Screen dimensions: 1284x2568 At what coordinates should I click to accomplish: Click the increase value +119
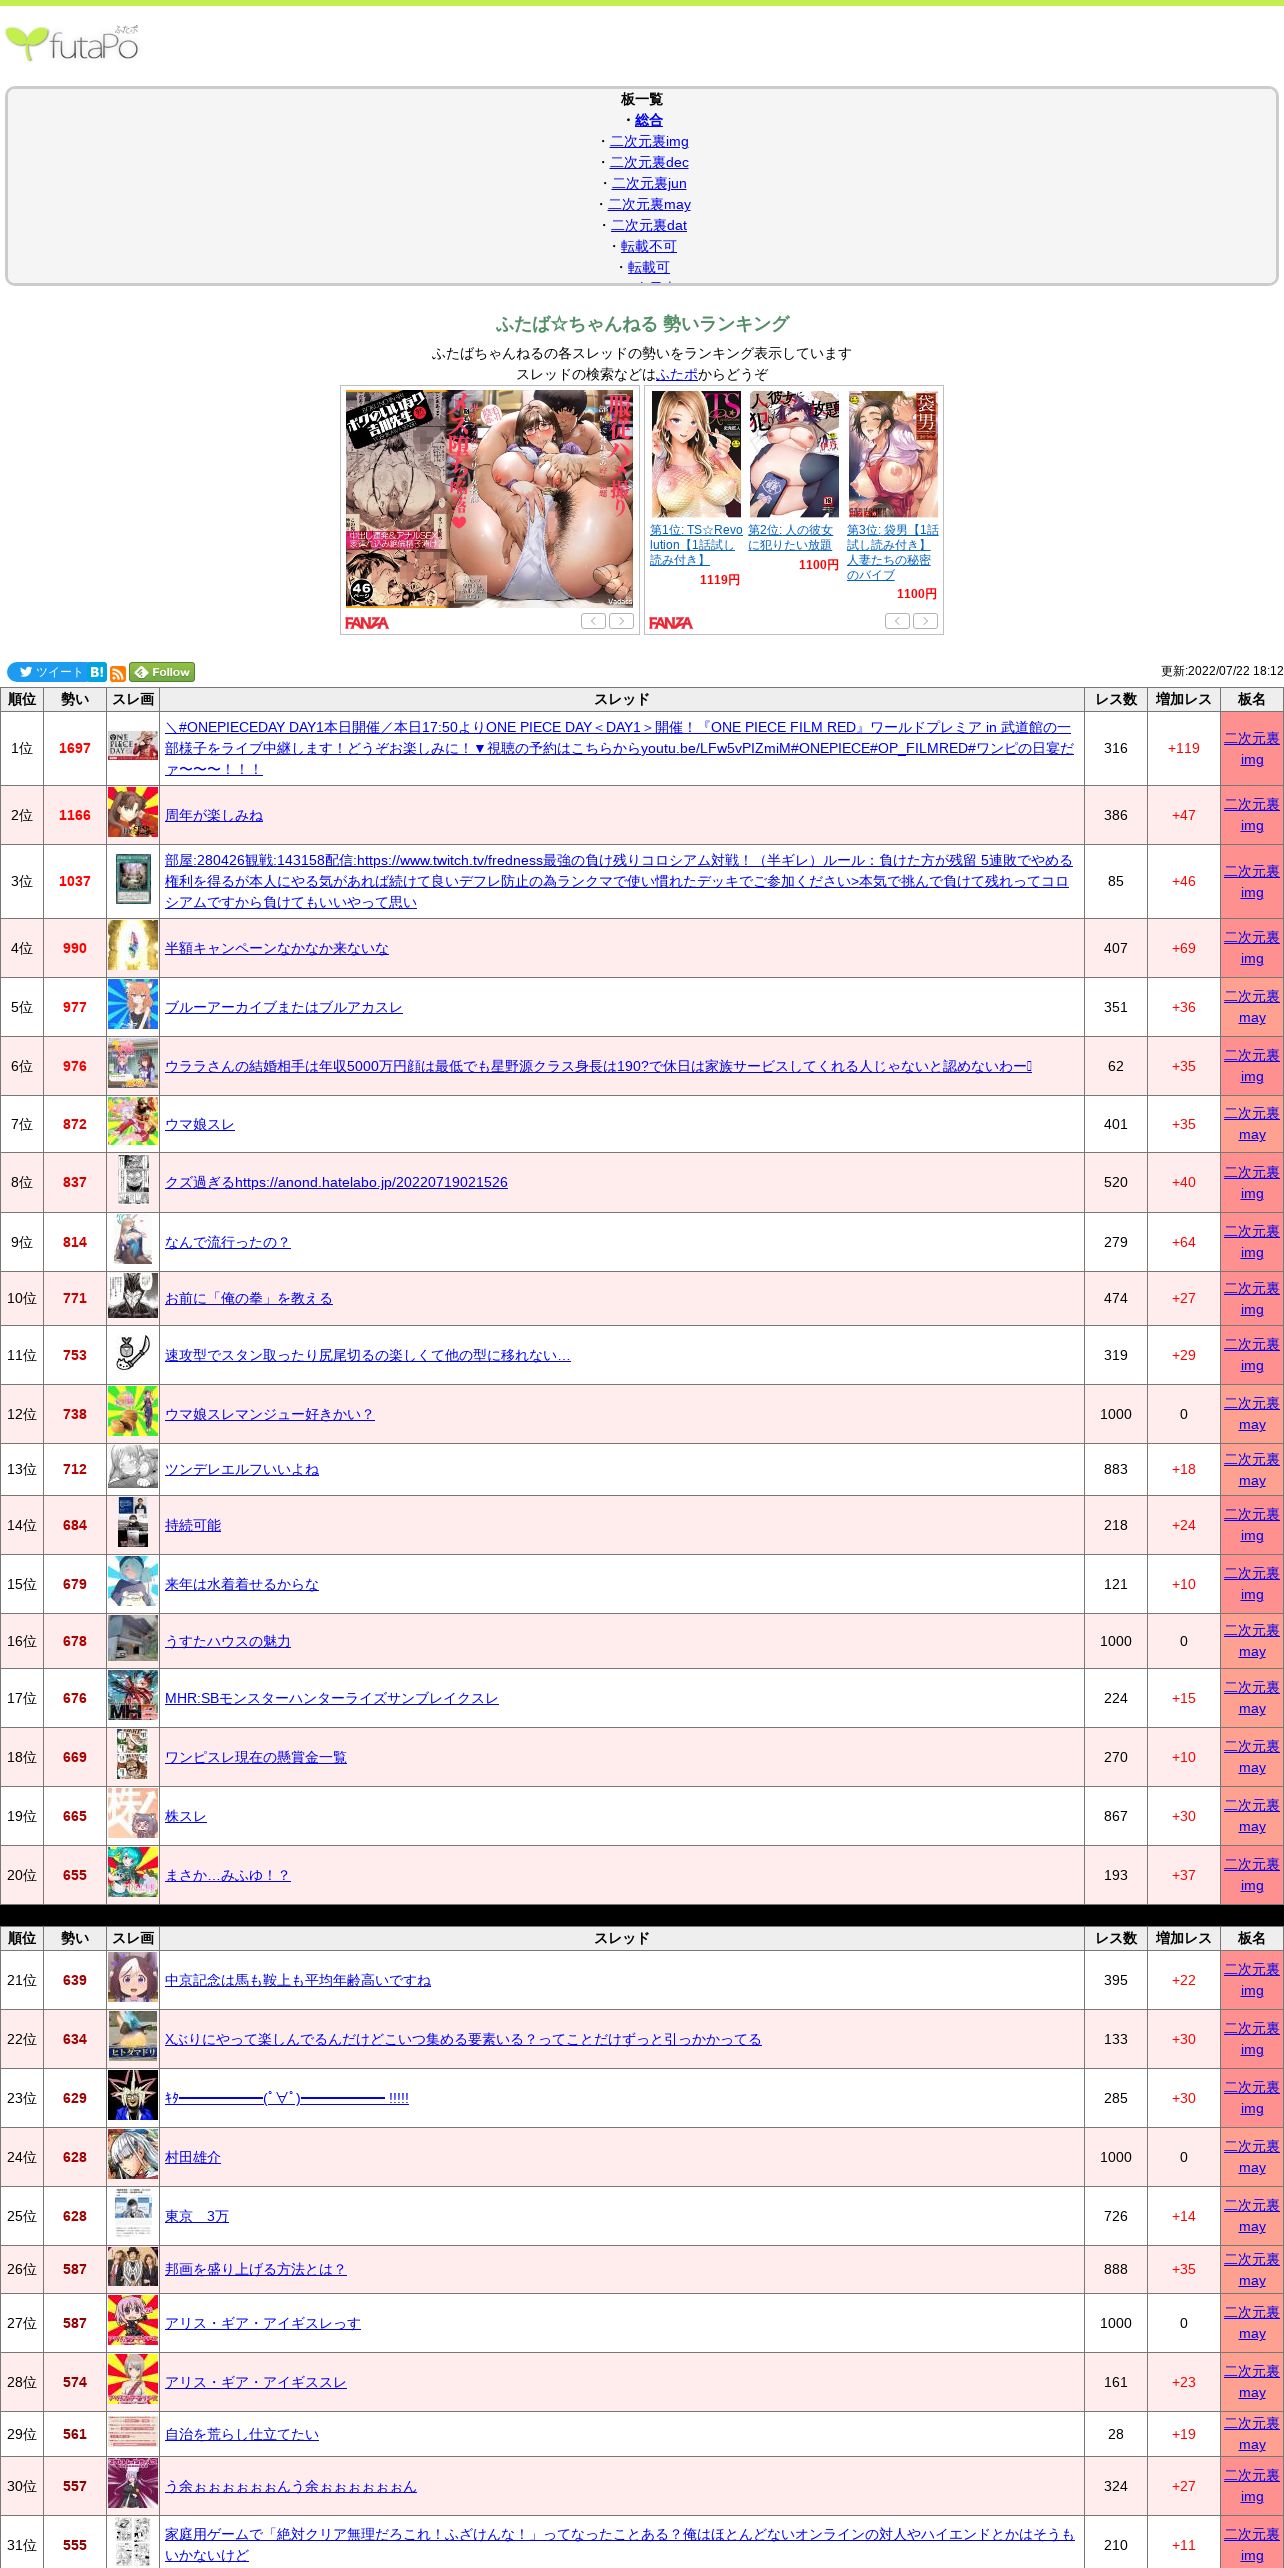[1184, 748]
